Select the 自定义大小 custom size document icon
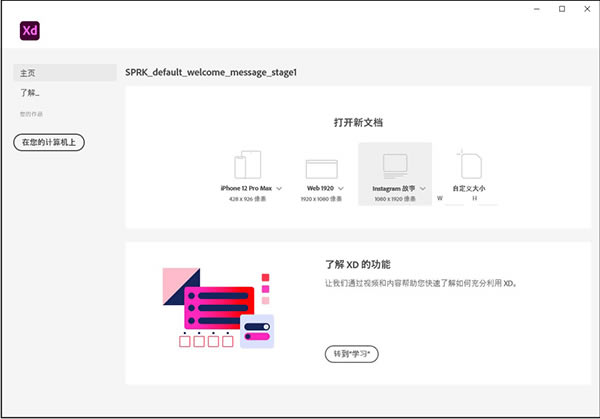The width and height of the screenshot is (600, 419). [x=470, y=165]
